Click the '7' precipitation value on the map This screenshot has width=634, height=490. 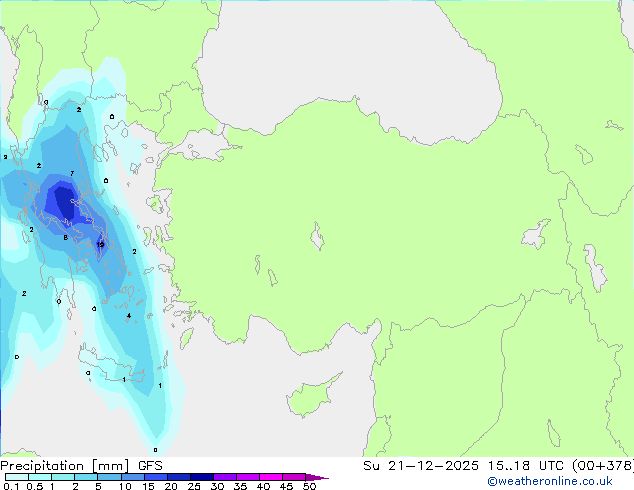click(x=72, y=173)
